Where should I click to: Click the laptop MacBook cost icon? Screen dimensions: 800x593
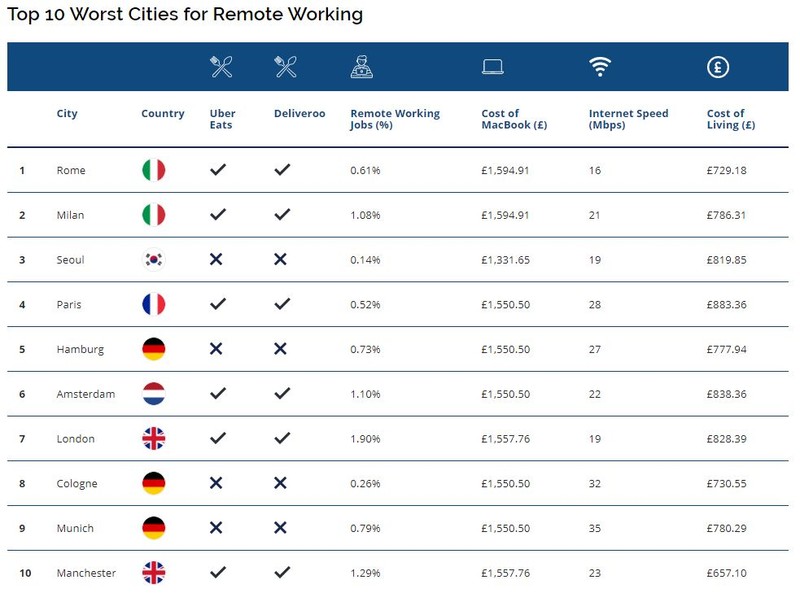pos(493,67)
